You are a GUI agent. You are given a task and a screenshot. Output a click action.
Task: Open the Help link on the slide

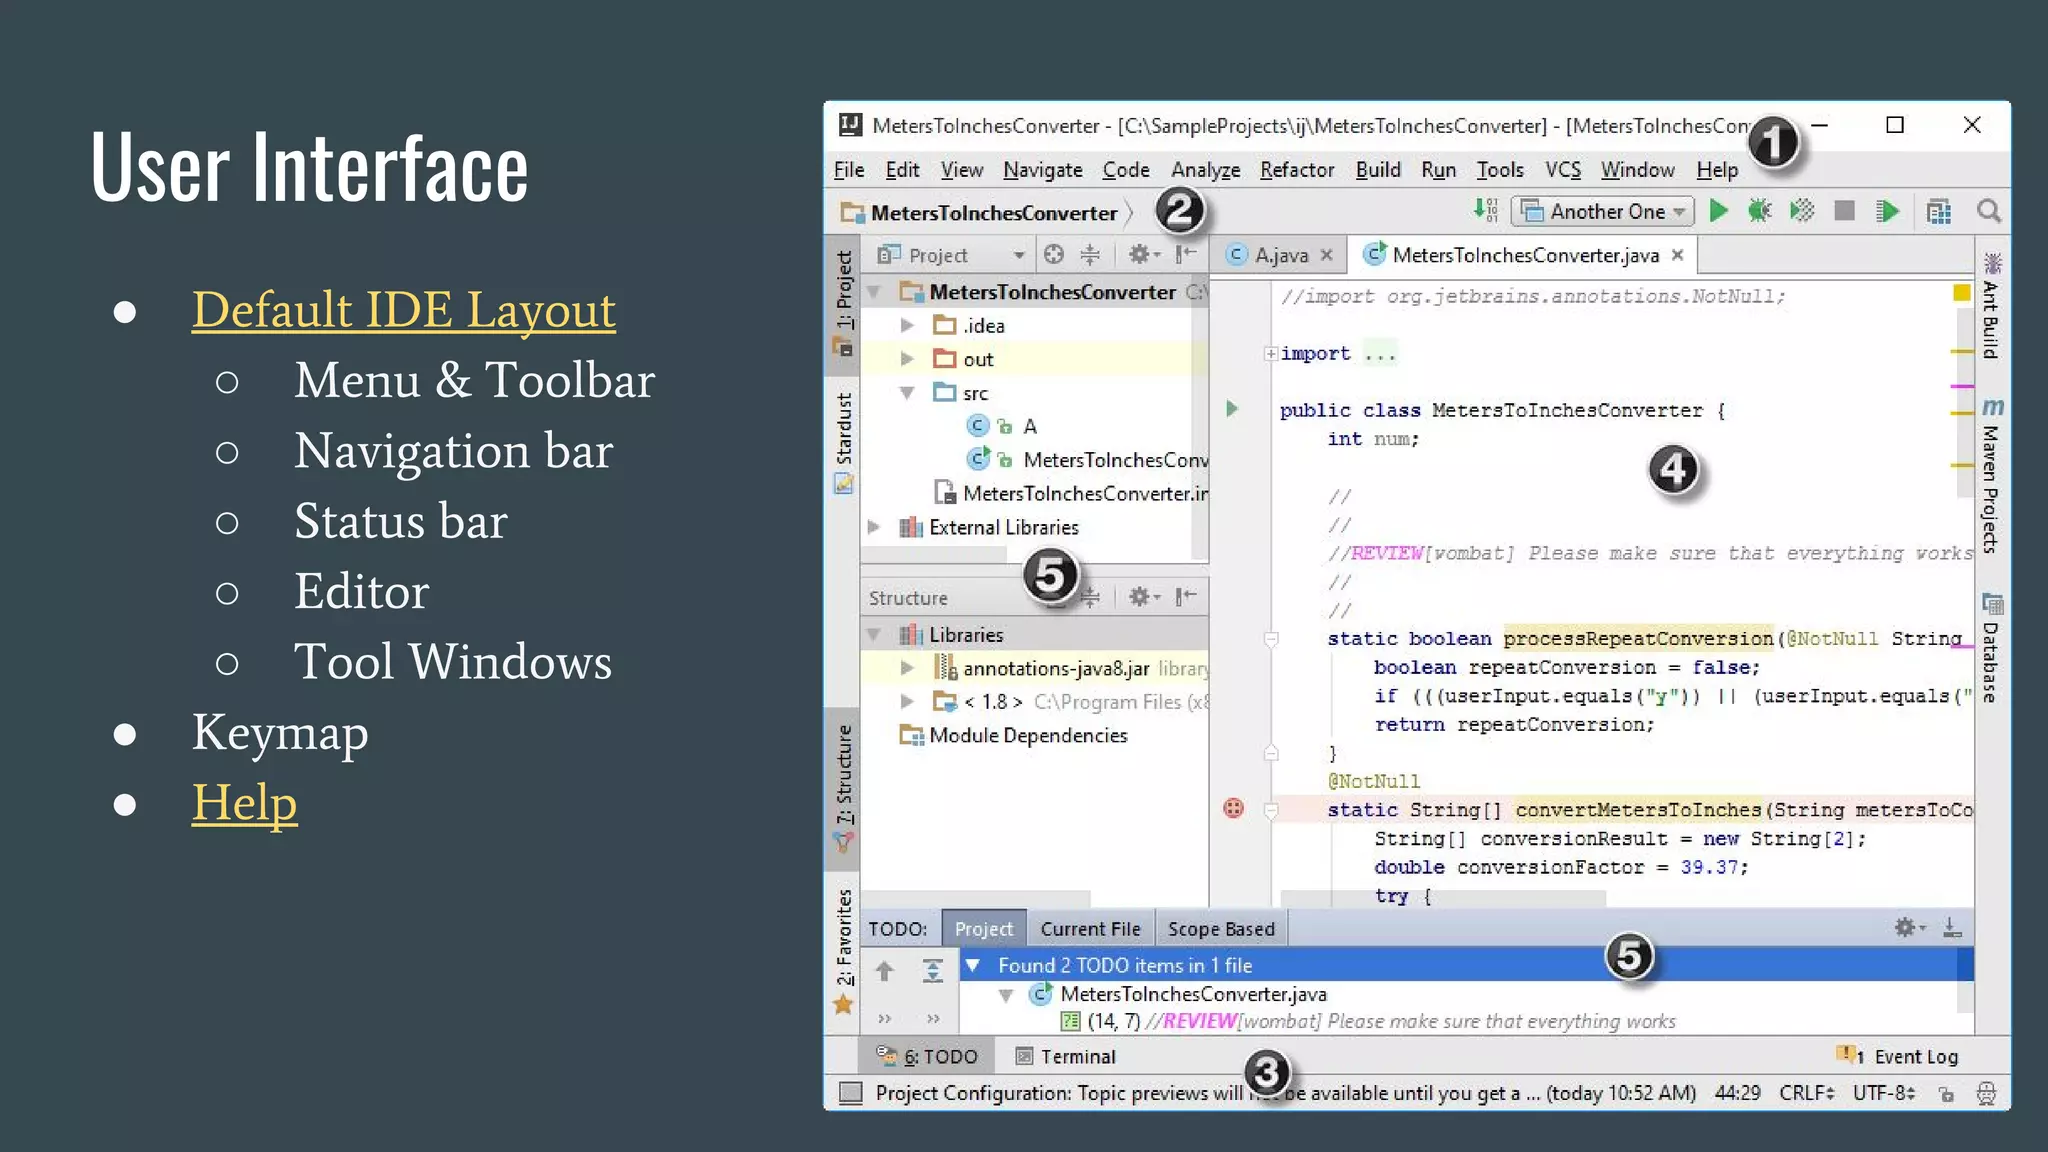click(245, 803)
